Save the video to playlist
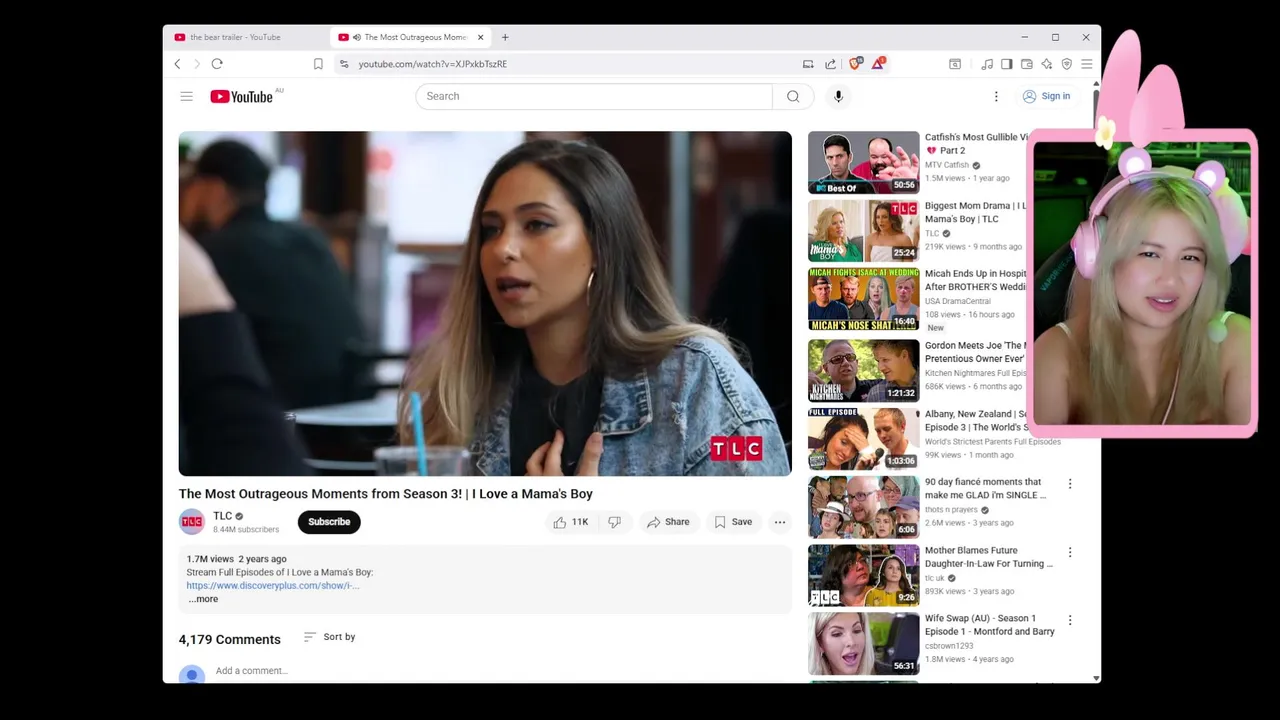Image resolution: width=1280 pixels, height=720 pixels. 733,522
